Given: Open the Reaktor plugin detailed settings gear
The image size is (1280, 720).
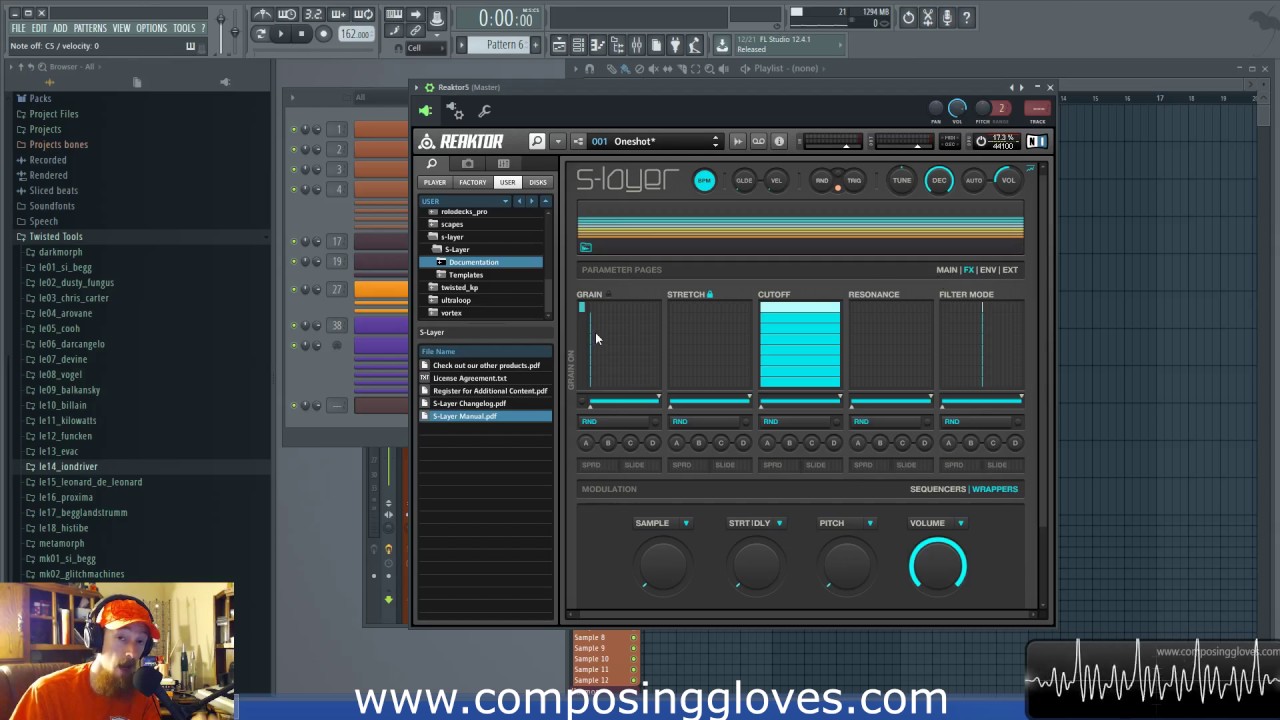Looking at the screenshot, I should 455,110.
